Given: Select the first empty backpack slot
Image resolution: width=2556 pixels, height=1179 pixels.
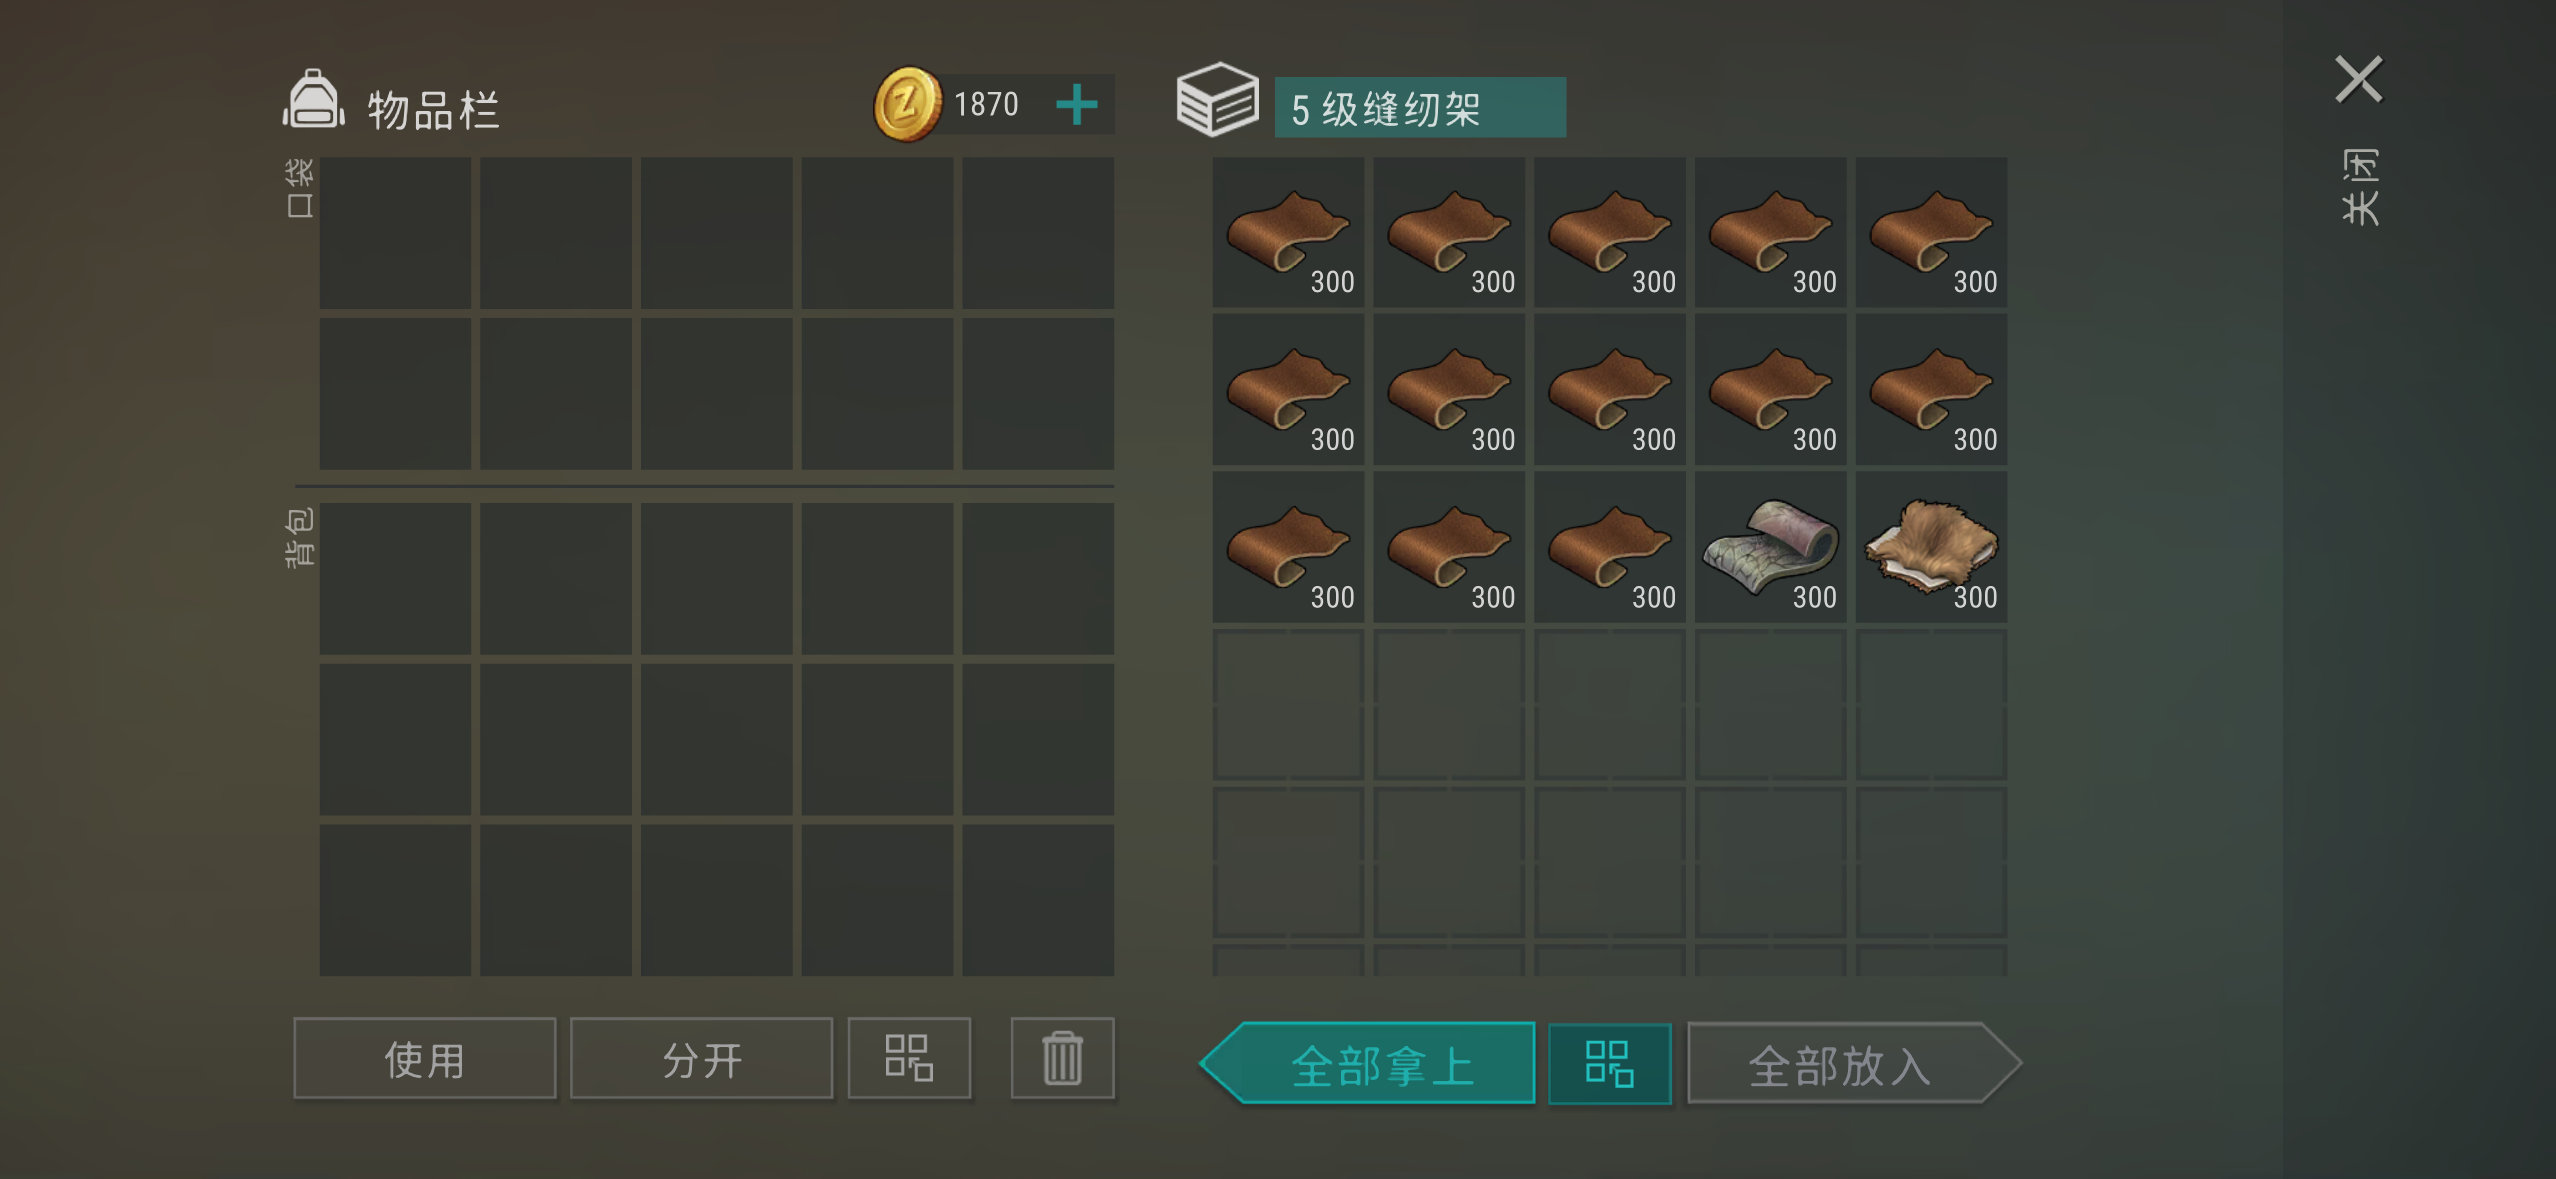Looking at the screenshot, I should (395, 578).
